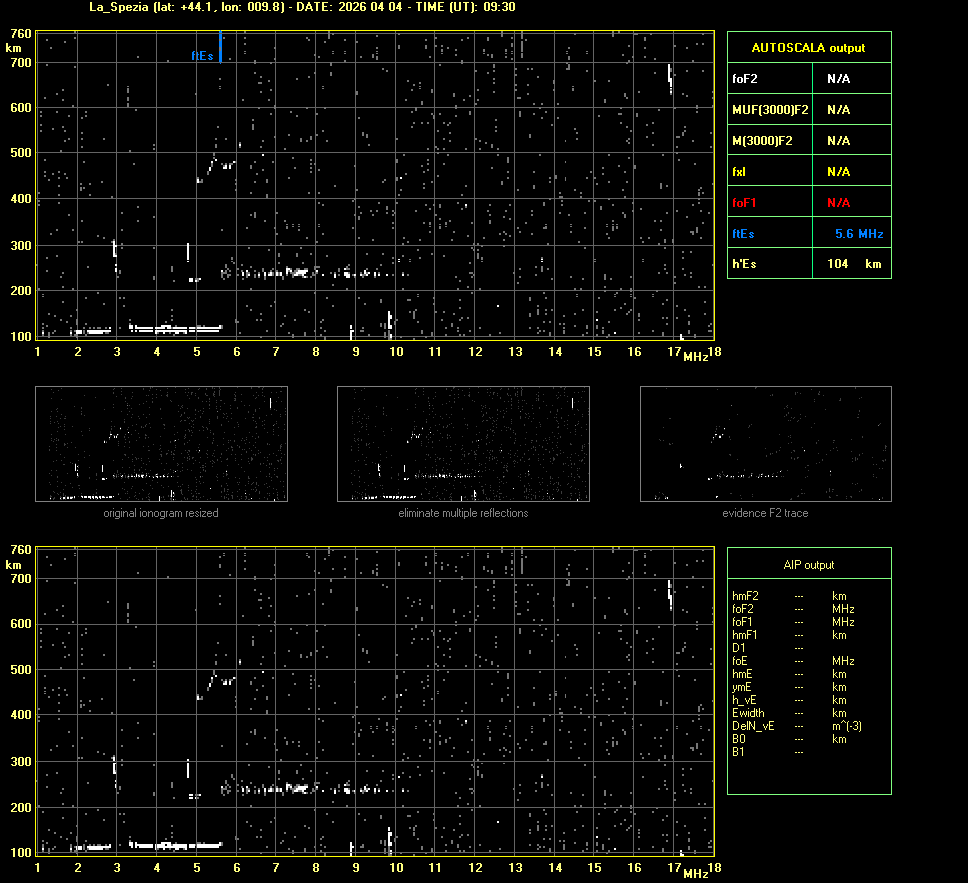Click the MUF(3000)F2 label in AUTOSCALA table

pos(770,109)
